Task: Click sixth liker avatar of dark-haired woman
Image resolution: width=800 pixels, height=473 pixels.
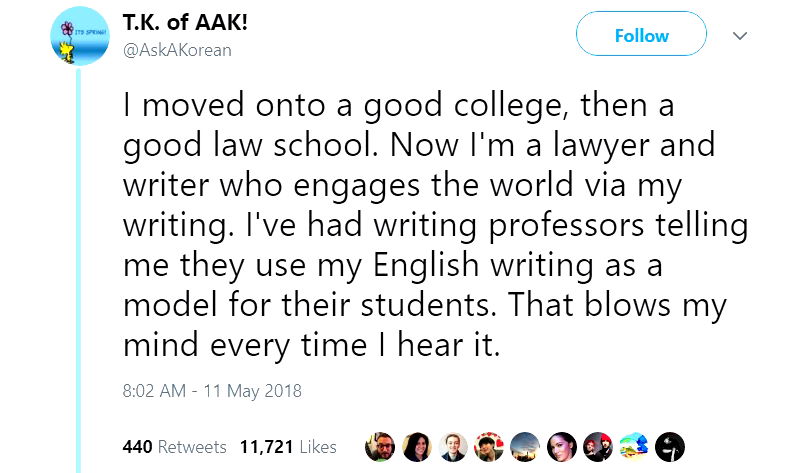Action: click(x=560, y=446)
